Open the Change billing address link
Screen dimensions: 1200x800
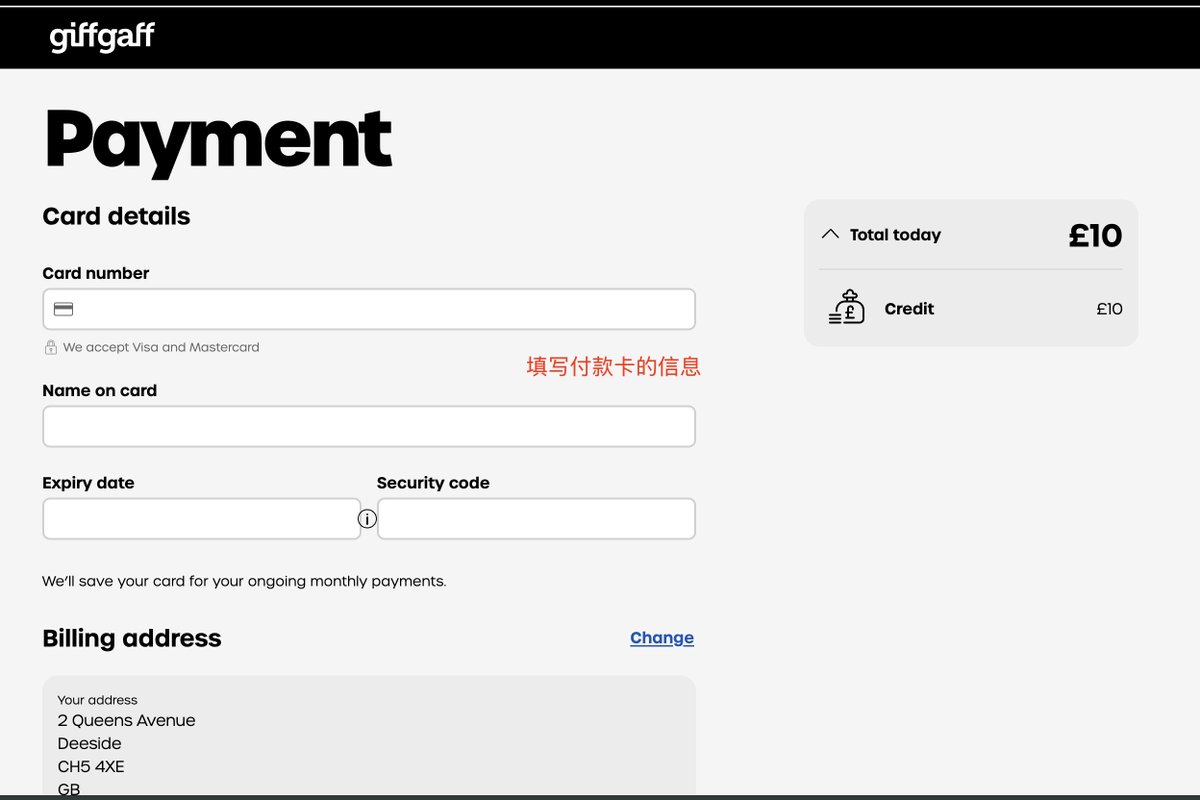click(x=662, y=638)
